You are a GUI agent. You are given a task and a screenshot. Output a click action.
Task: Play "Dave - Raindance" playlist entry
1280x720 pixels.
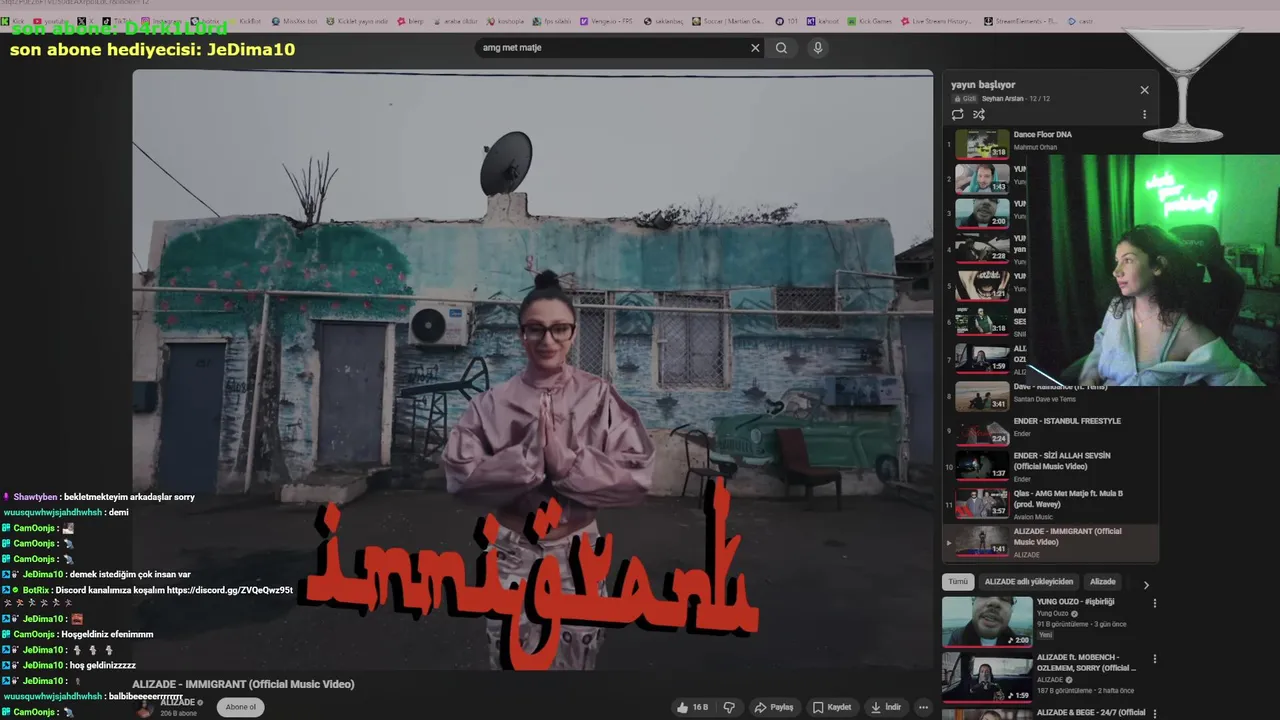(1052, 396)
